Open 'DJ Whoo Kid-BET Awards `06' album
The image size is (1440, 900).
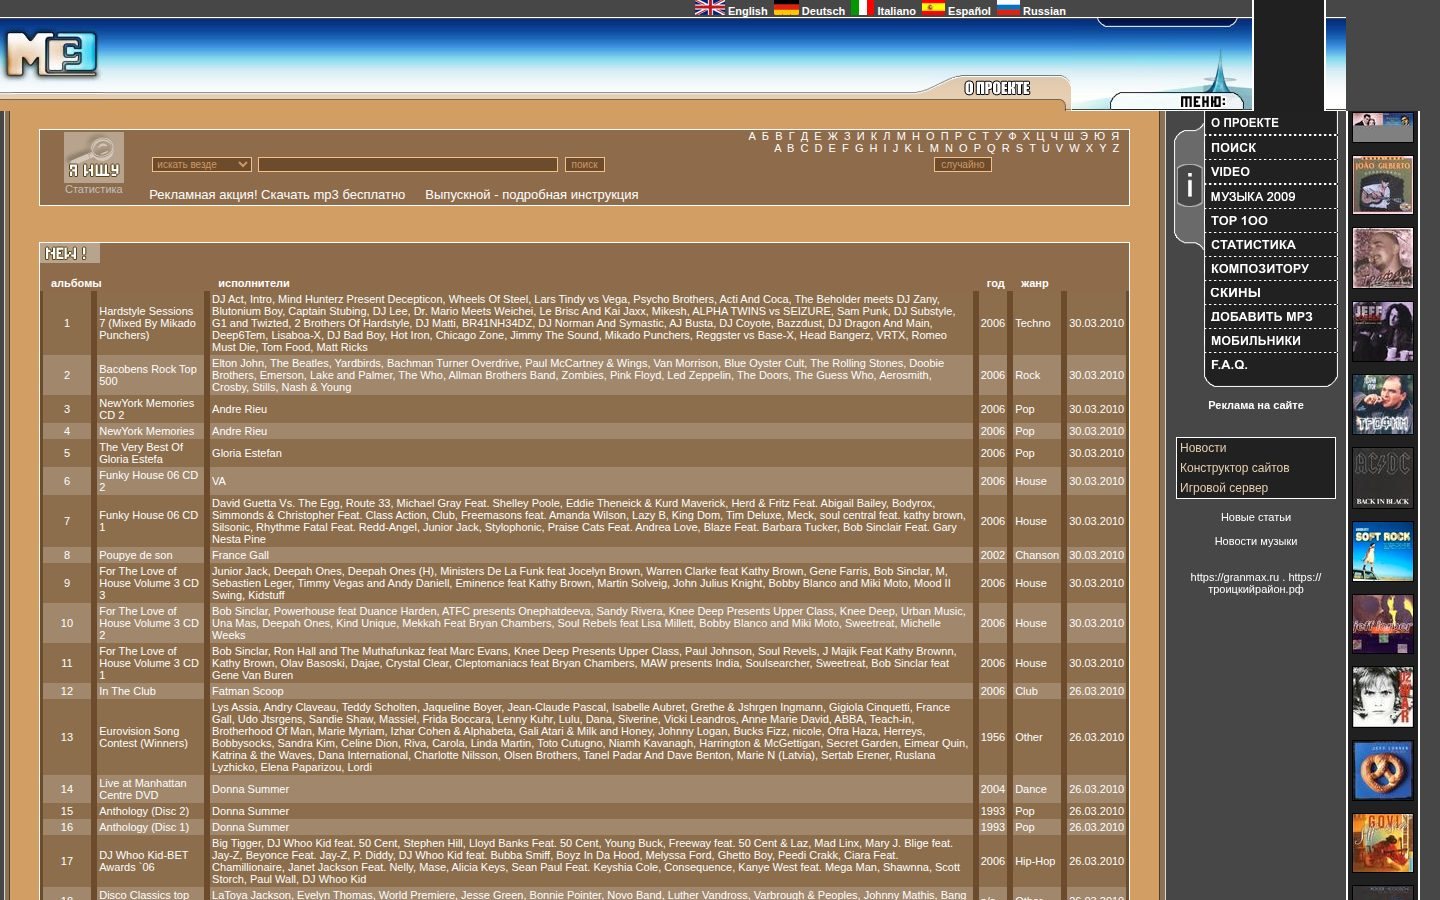coord(144,861)
